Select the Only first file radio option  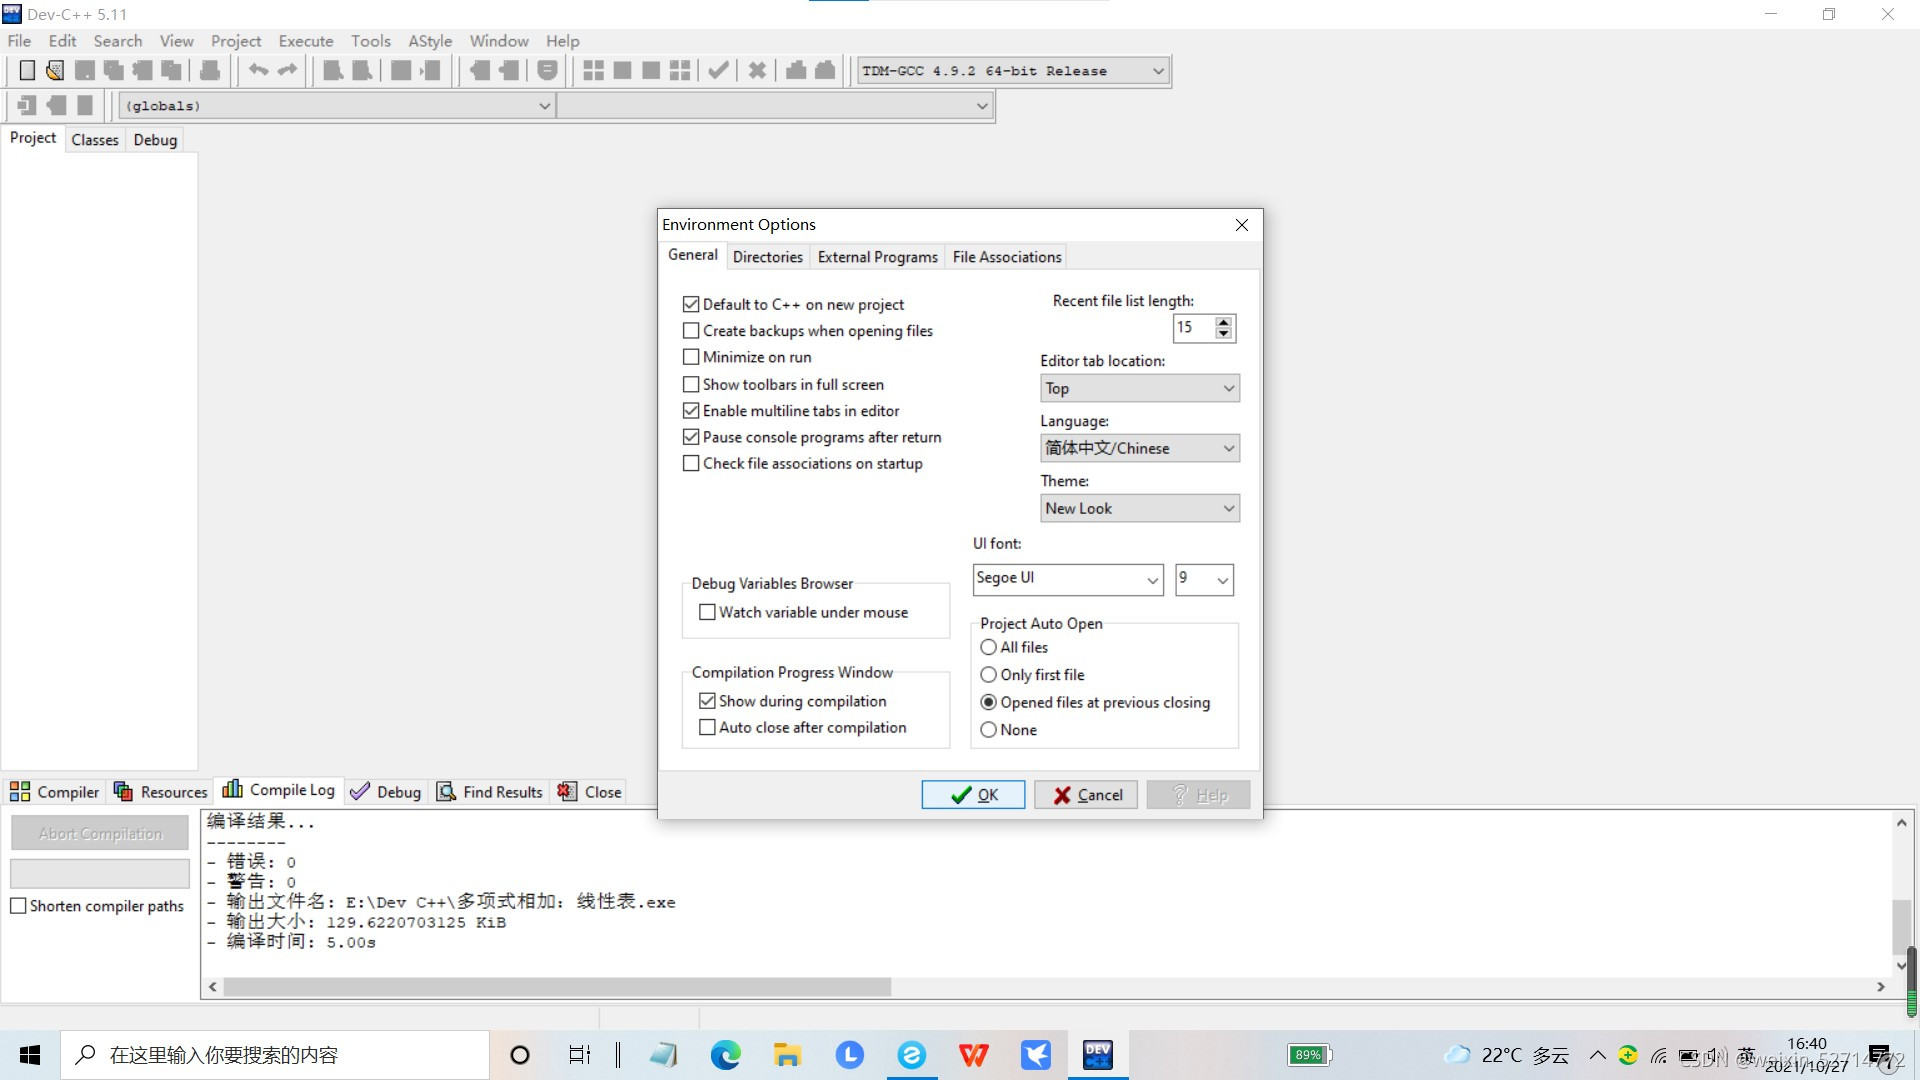click(989, 675)
